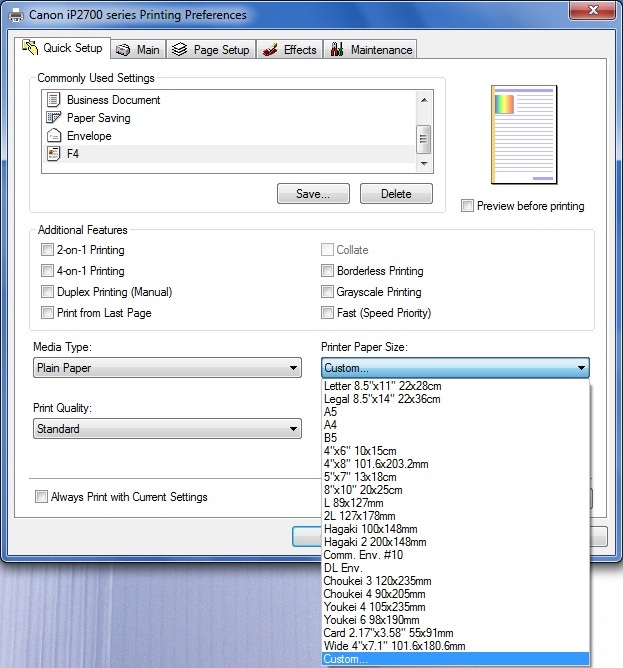Toggle Grayscale Printing checkbox
This screenshot has height=668, width=623.
click(327, 292)
